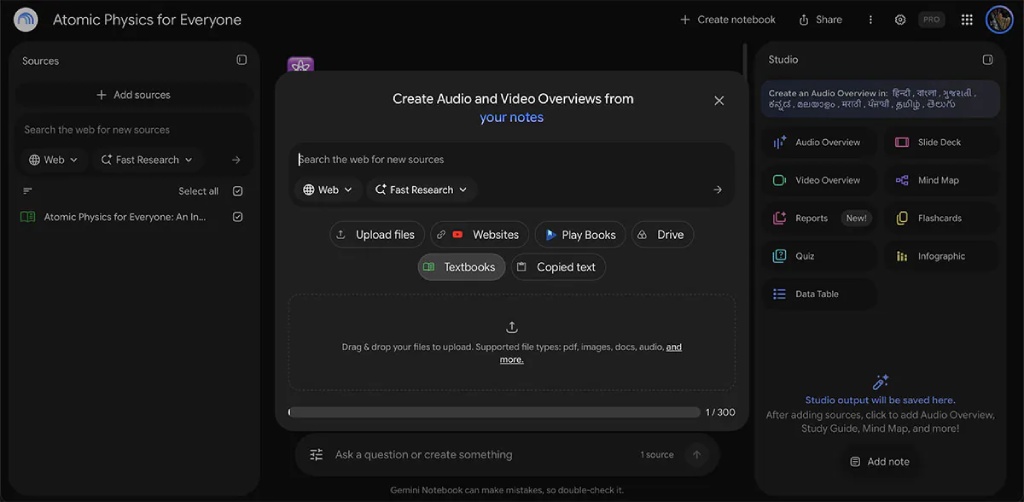Click the New! badge beside Reports
Viewport: 1024px width, 502px height.
(856, 218)
